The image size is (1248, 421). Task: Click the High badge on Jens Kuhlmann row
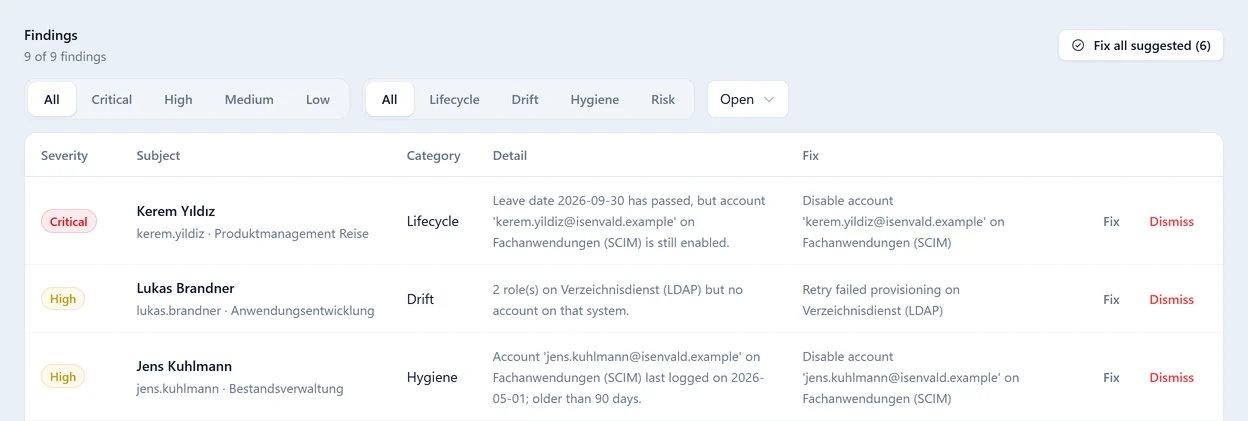click(63, 377)
